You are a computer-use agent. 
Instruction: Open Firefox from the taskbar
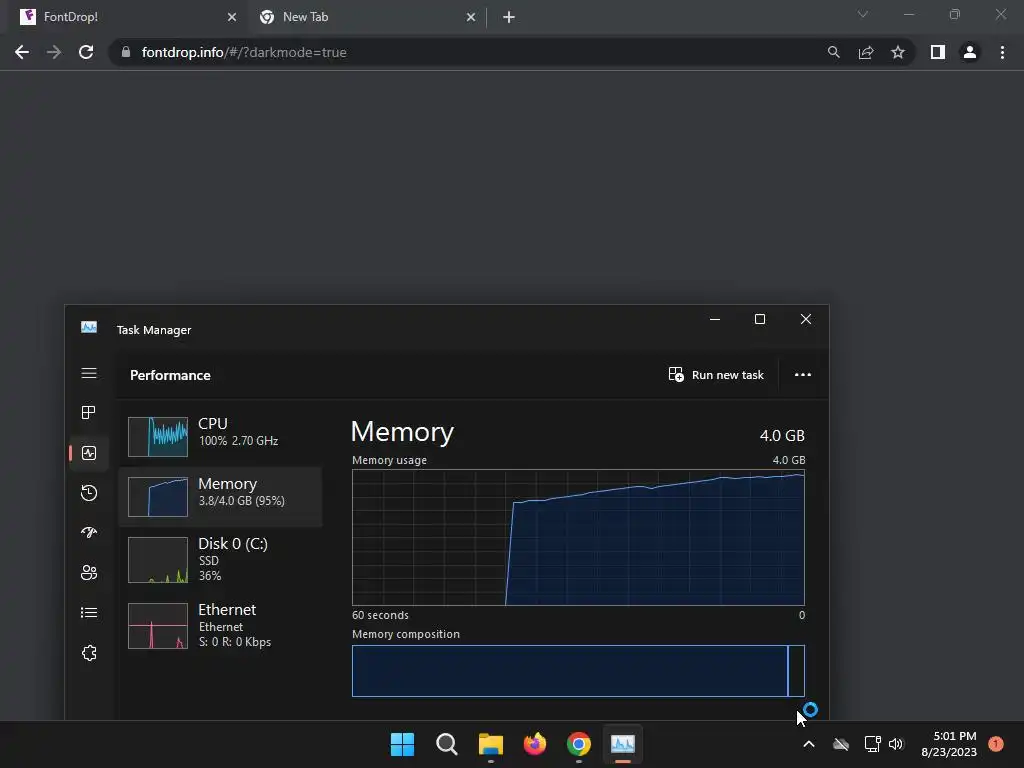[535, 744]
